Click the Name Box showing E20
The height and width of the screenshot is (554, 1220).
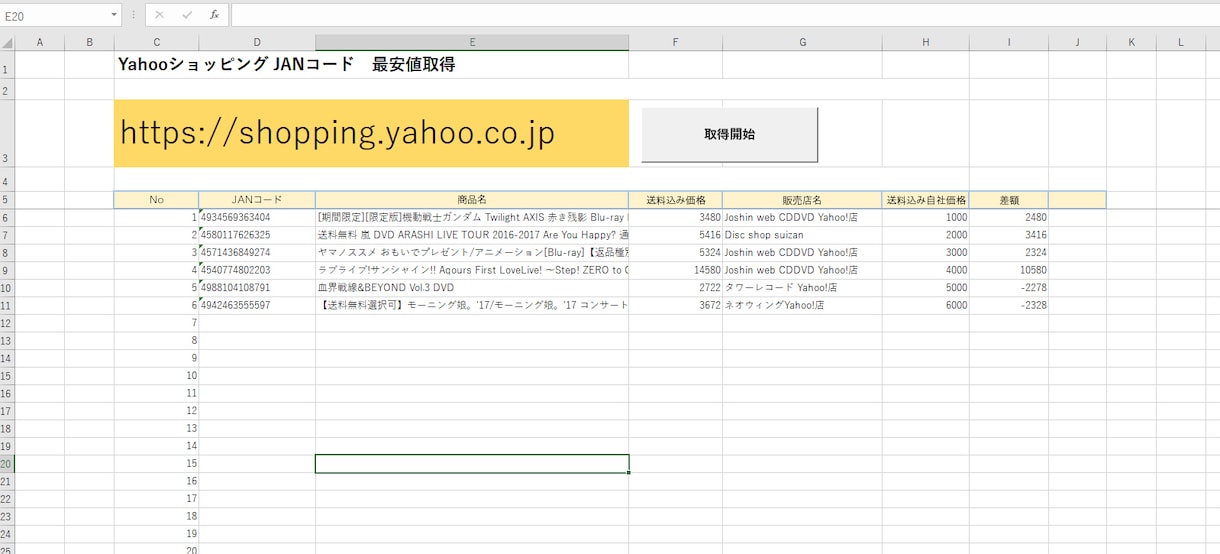coord(54,15)
